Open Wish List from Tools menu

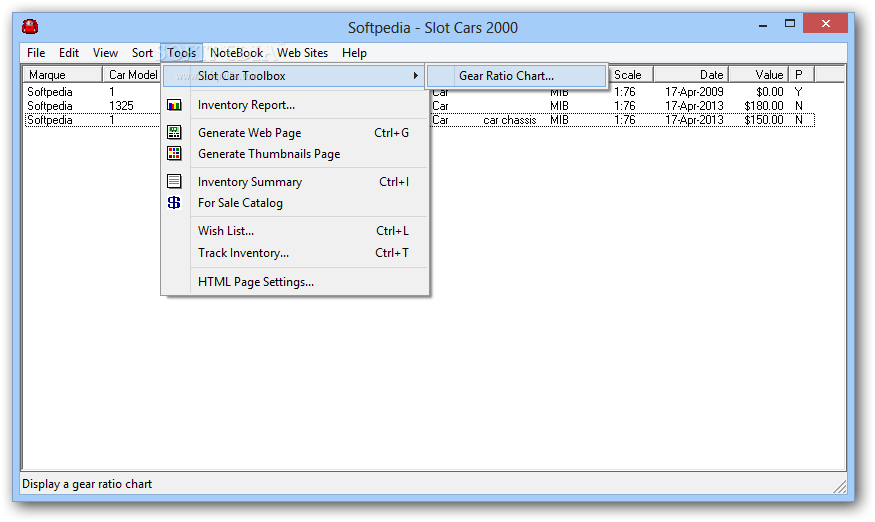tap(296, 231)
